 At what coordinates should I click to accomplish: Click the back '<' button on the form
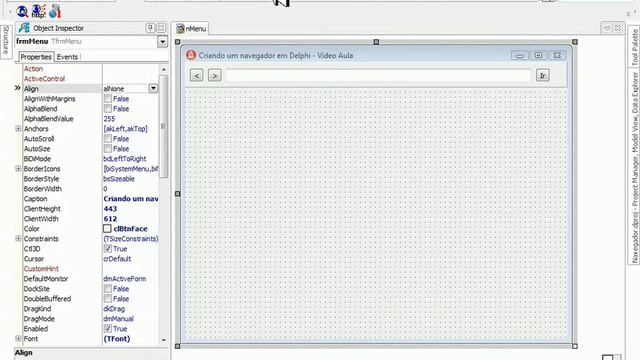tap(197, 76)
